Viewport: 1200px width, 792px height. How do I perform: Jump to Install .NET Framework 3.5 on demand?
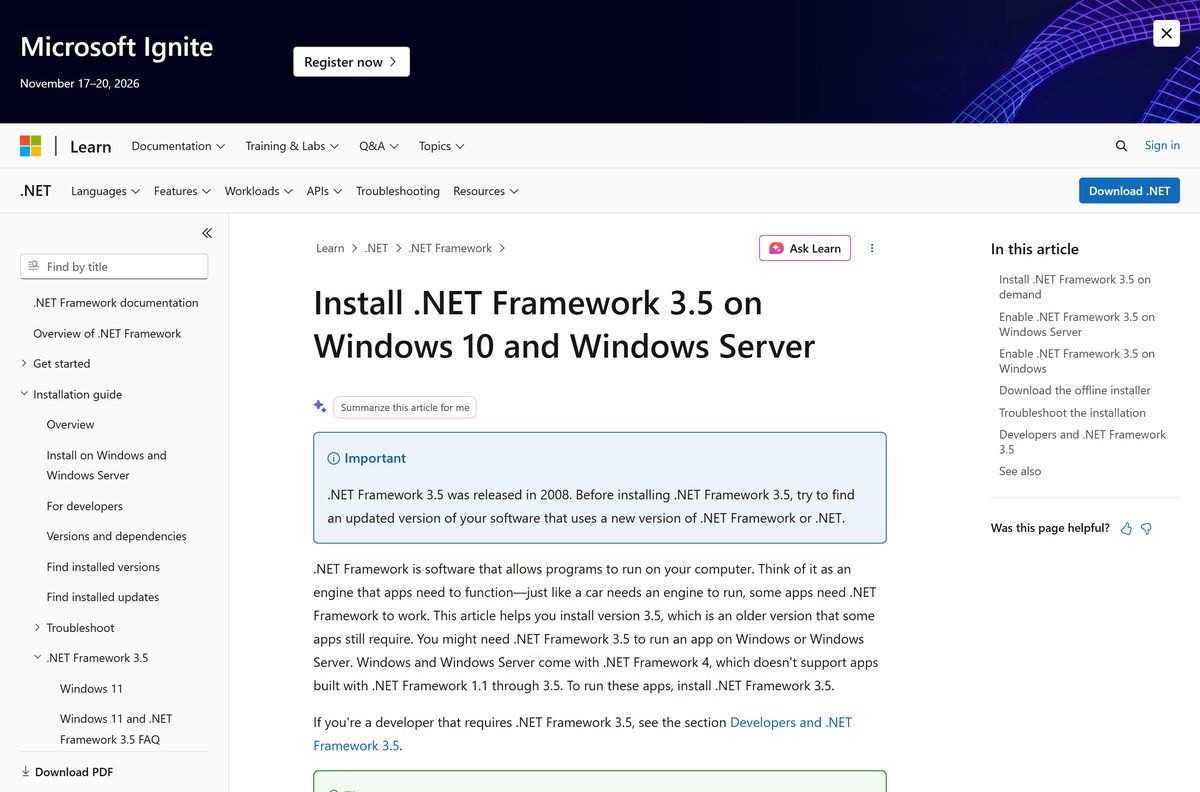[1075, 287]
